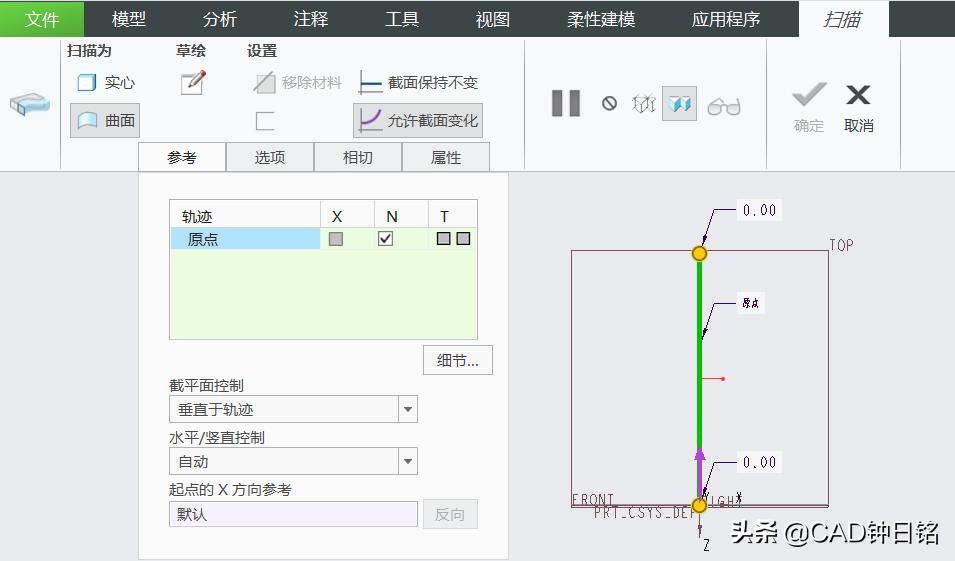The image size is (955, 561).
Task: Select 允许截面变化 variable section
Action: click(418, 121)
